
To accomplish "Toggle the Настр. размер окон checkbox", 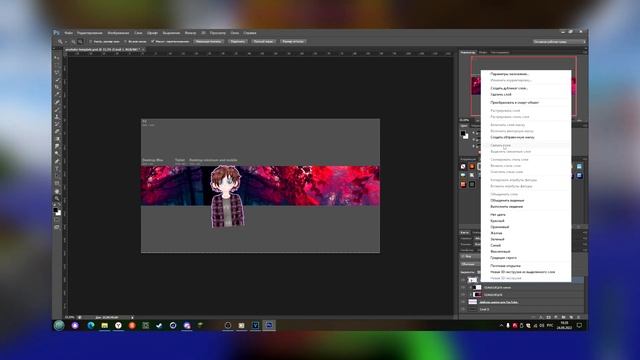I will click(91, 42).
